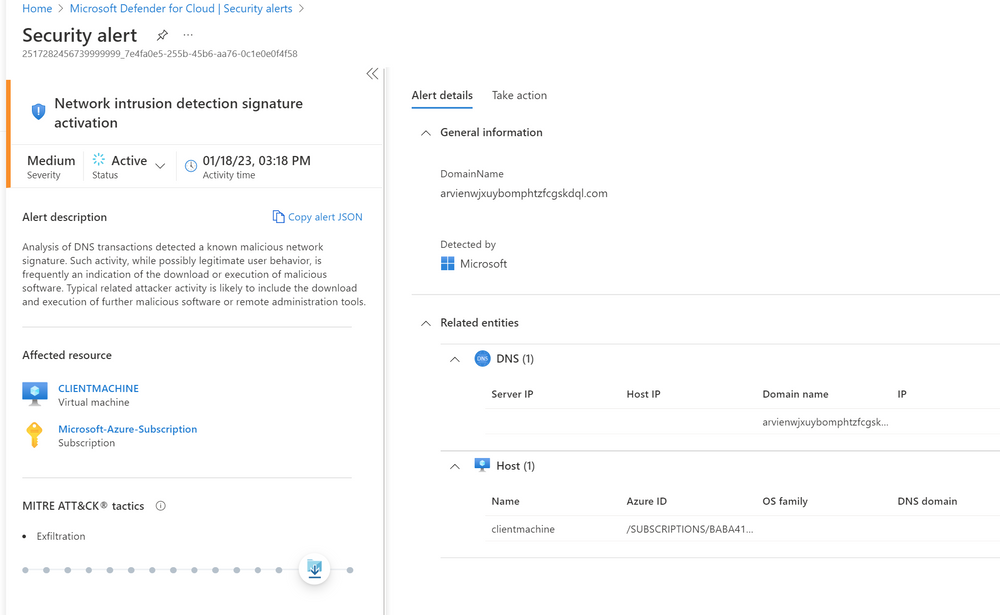Open the CLIENTMACHINE virtual machine link
1000x615 pixels.
(x=98, y=388)
